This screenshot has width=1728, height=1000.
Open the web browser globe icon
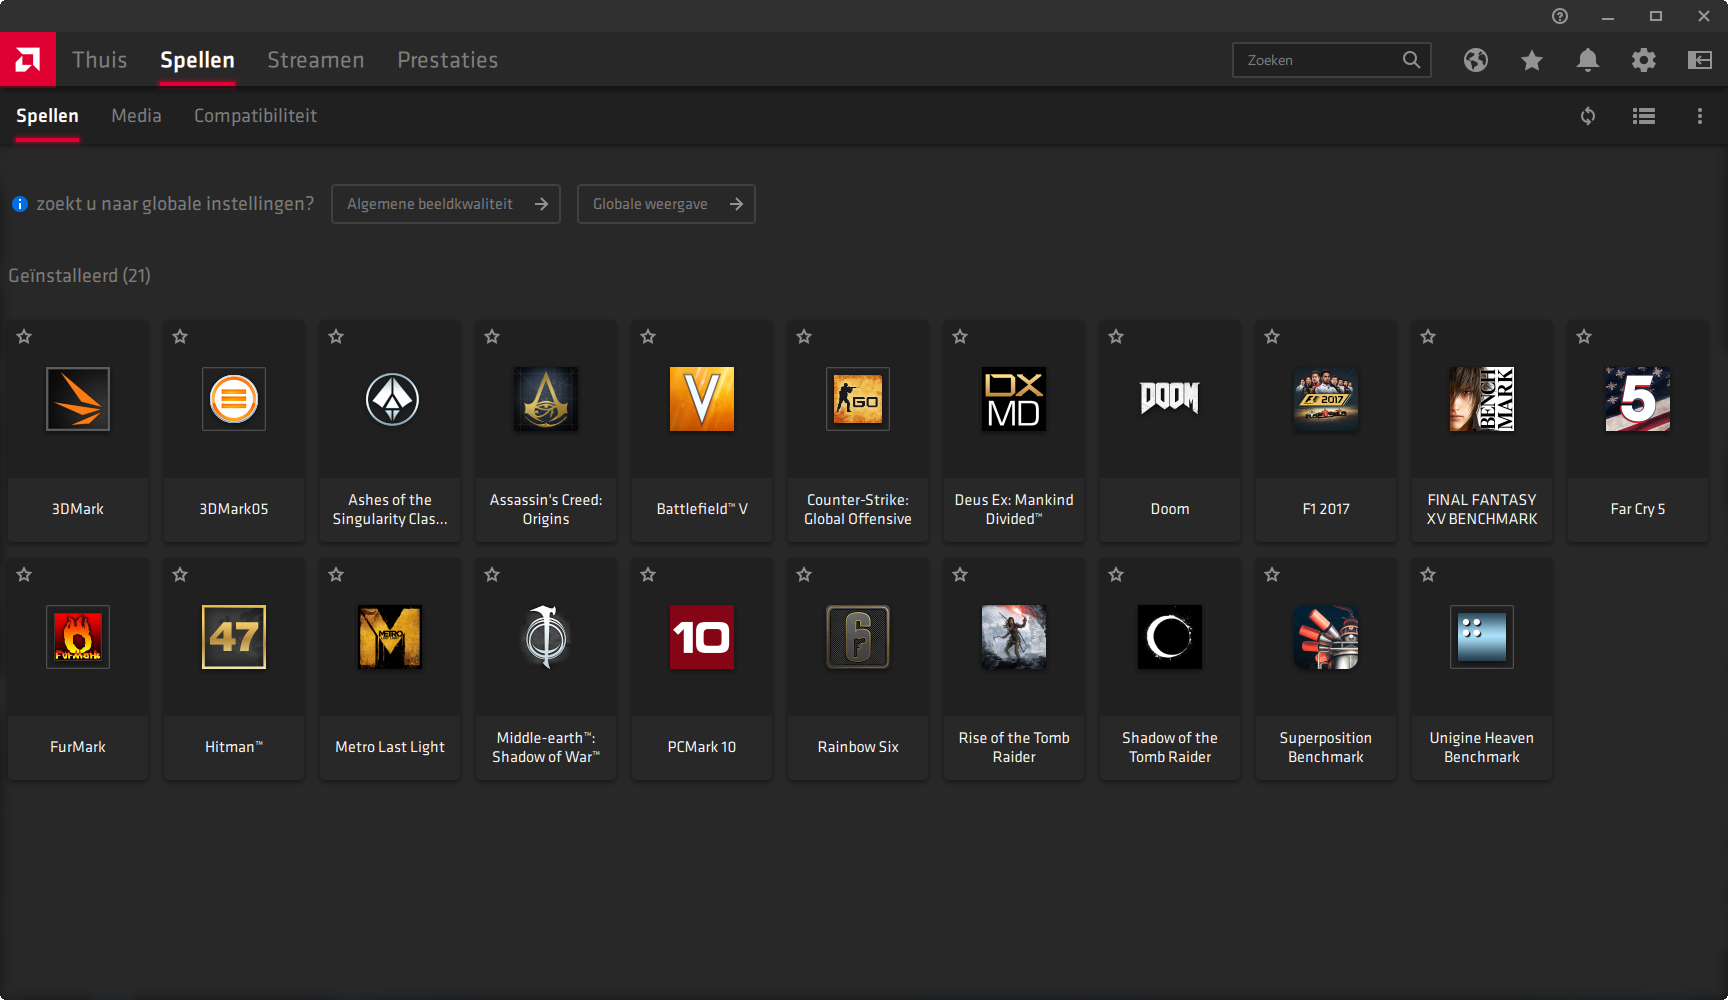point(1476,60)
